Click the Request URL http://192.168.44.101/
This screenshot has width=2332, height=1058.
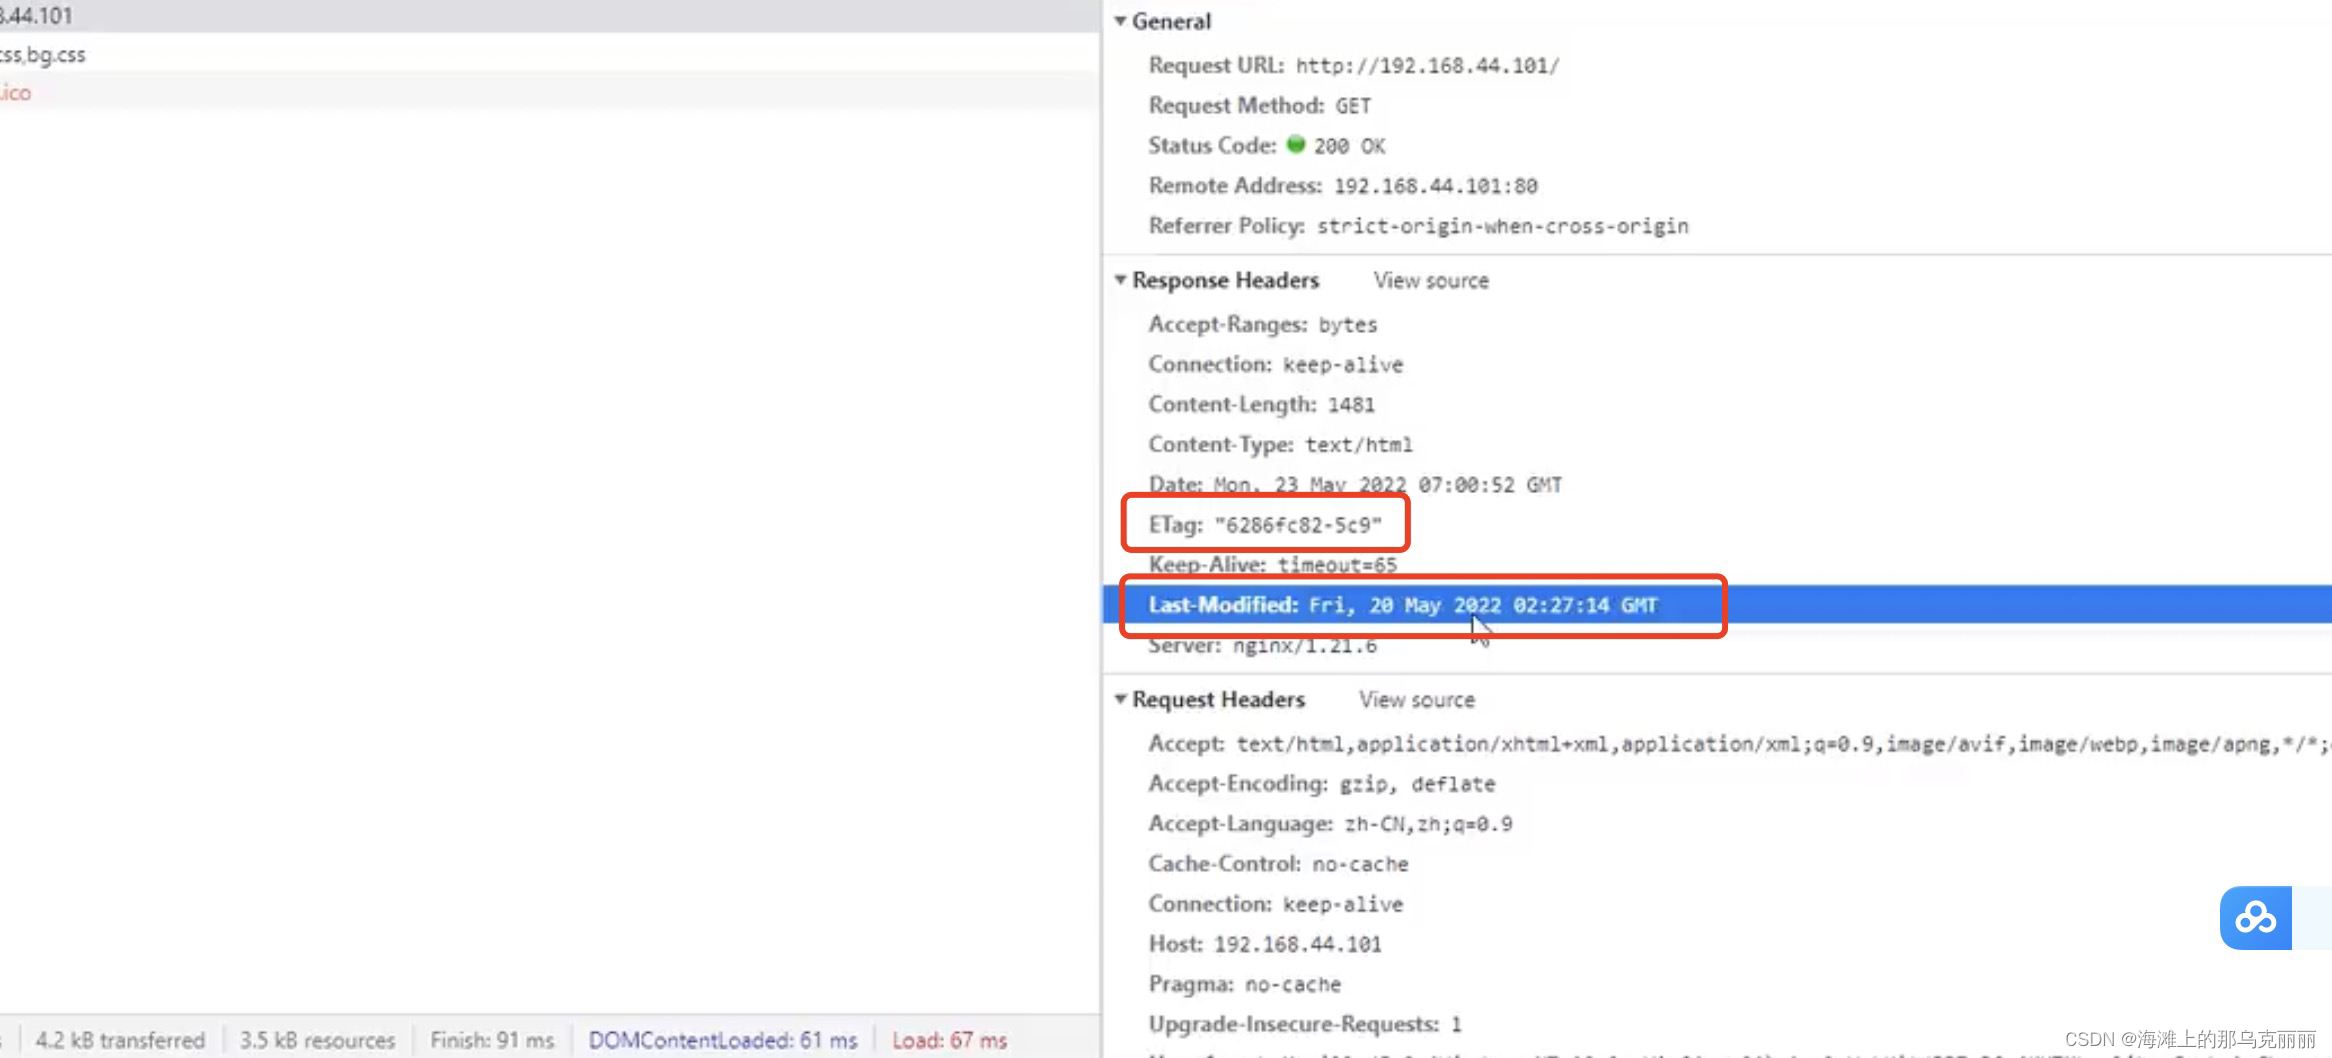coord(1426,64)
